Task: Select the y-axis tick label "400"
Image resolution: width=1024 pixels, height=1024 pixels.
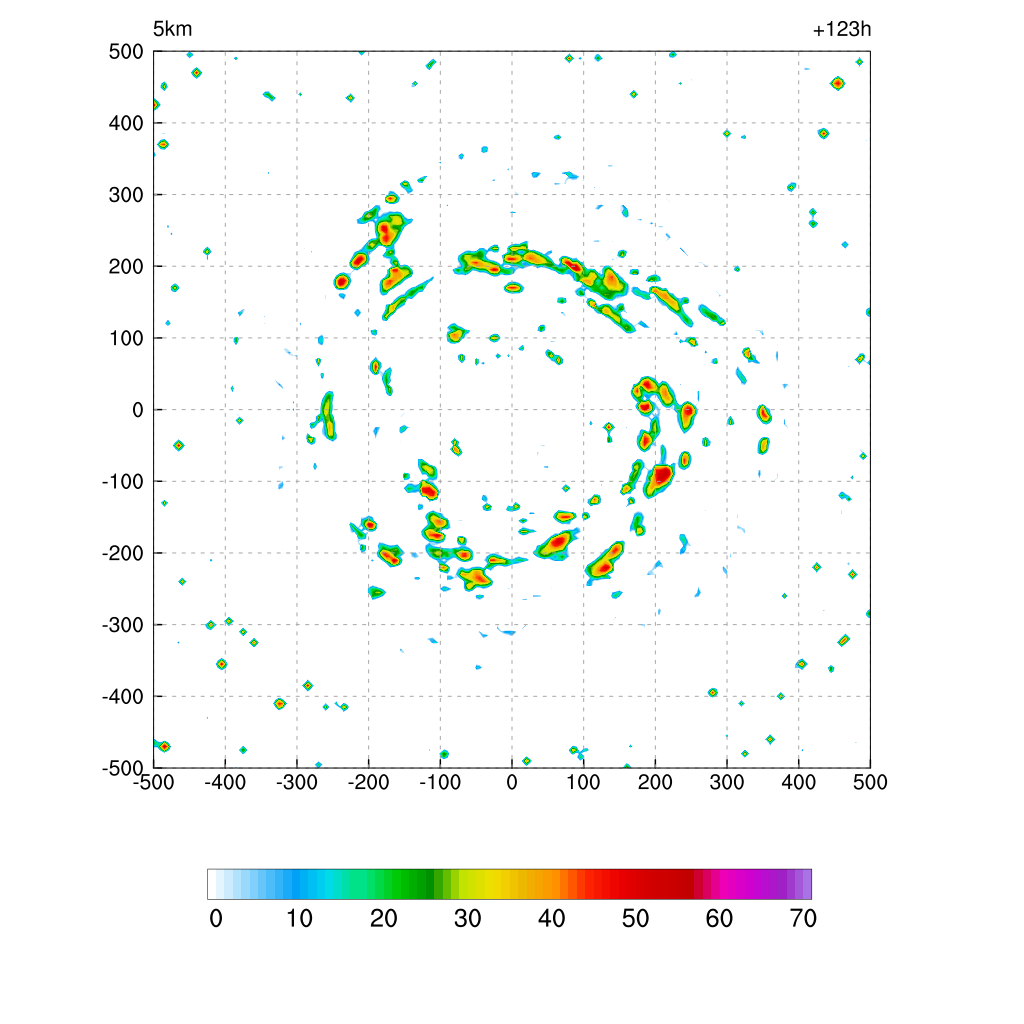Action: pos(126,123)
